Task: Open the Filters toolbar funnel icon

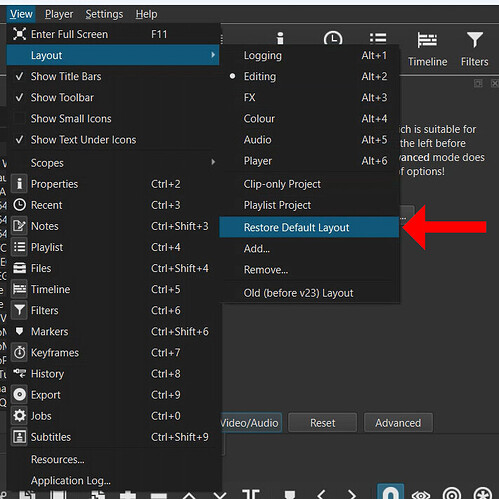Action: pyautogui.click(x=475, y=40)
